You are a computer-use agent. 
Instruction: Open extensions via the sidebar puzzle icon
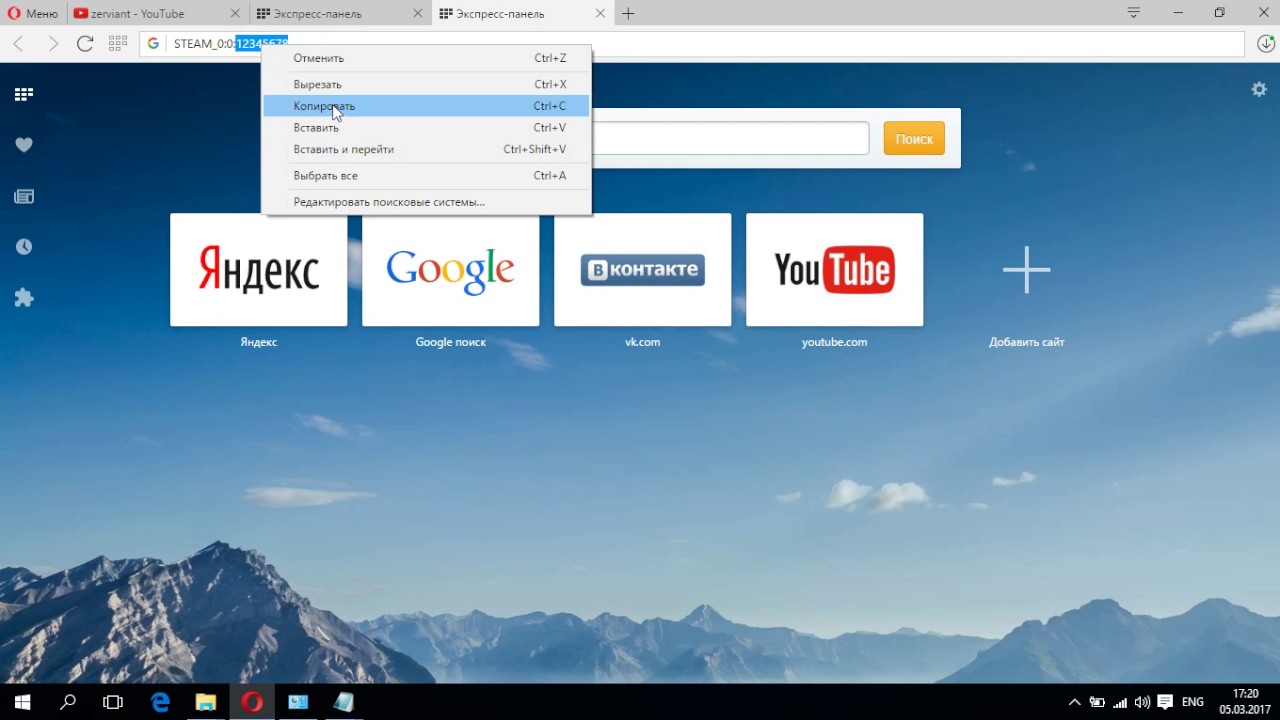(x=24, y=298)
